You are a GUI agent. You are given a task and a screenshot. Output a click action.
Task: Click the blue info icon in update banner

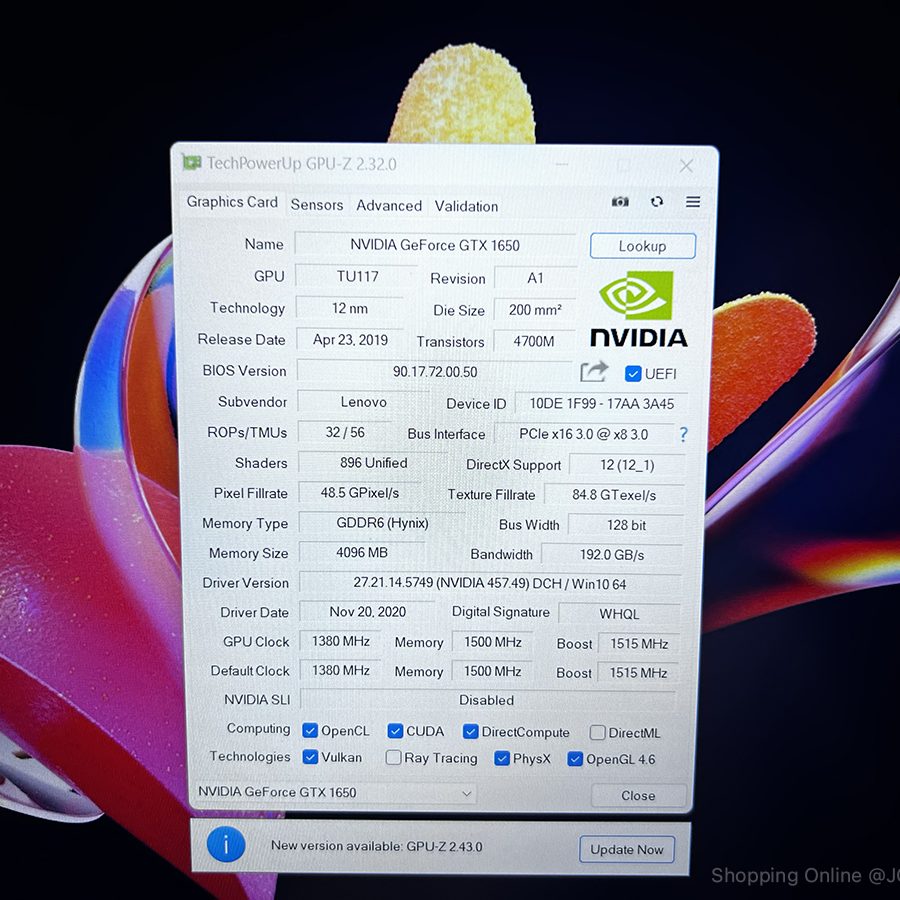[226, 844]
